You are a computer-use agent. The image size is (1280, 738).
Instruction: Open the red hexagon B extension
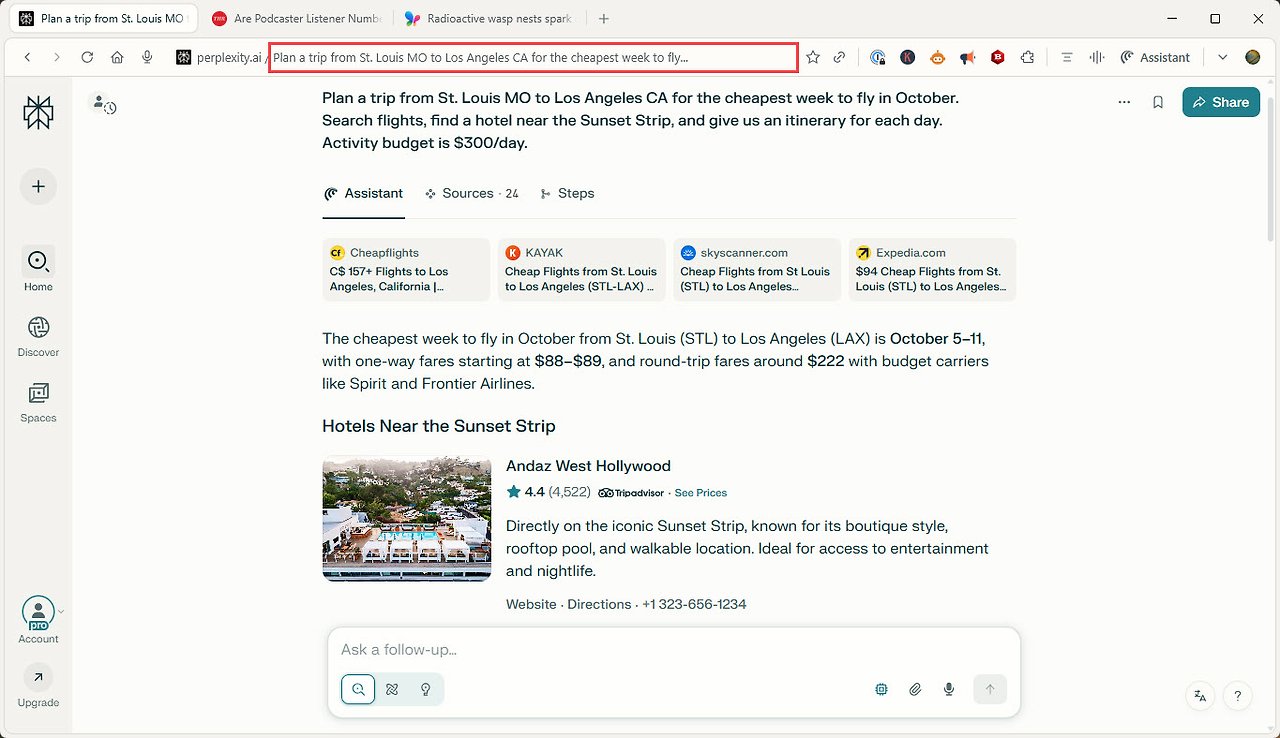[997, 58]
